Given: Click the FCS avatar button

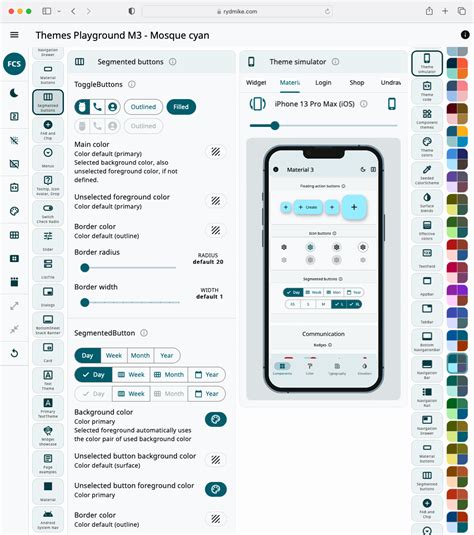Looking at the screenshot, I should [14, 64].
